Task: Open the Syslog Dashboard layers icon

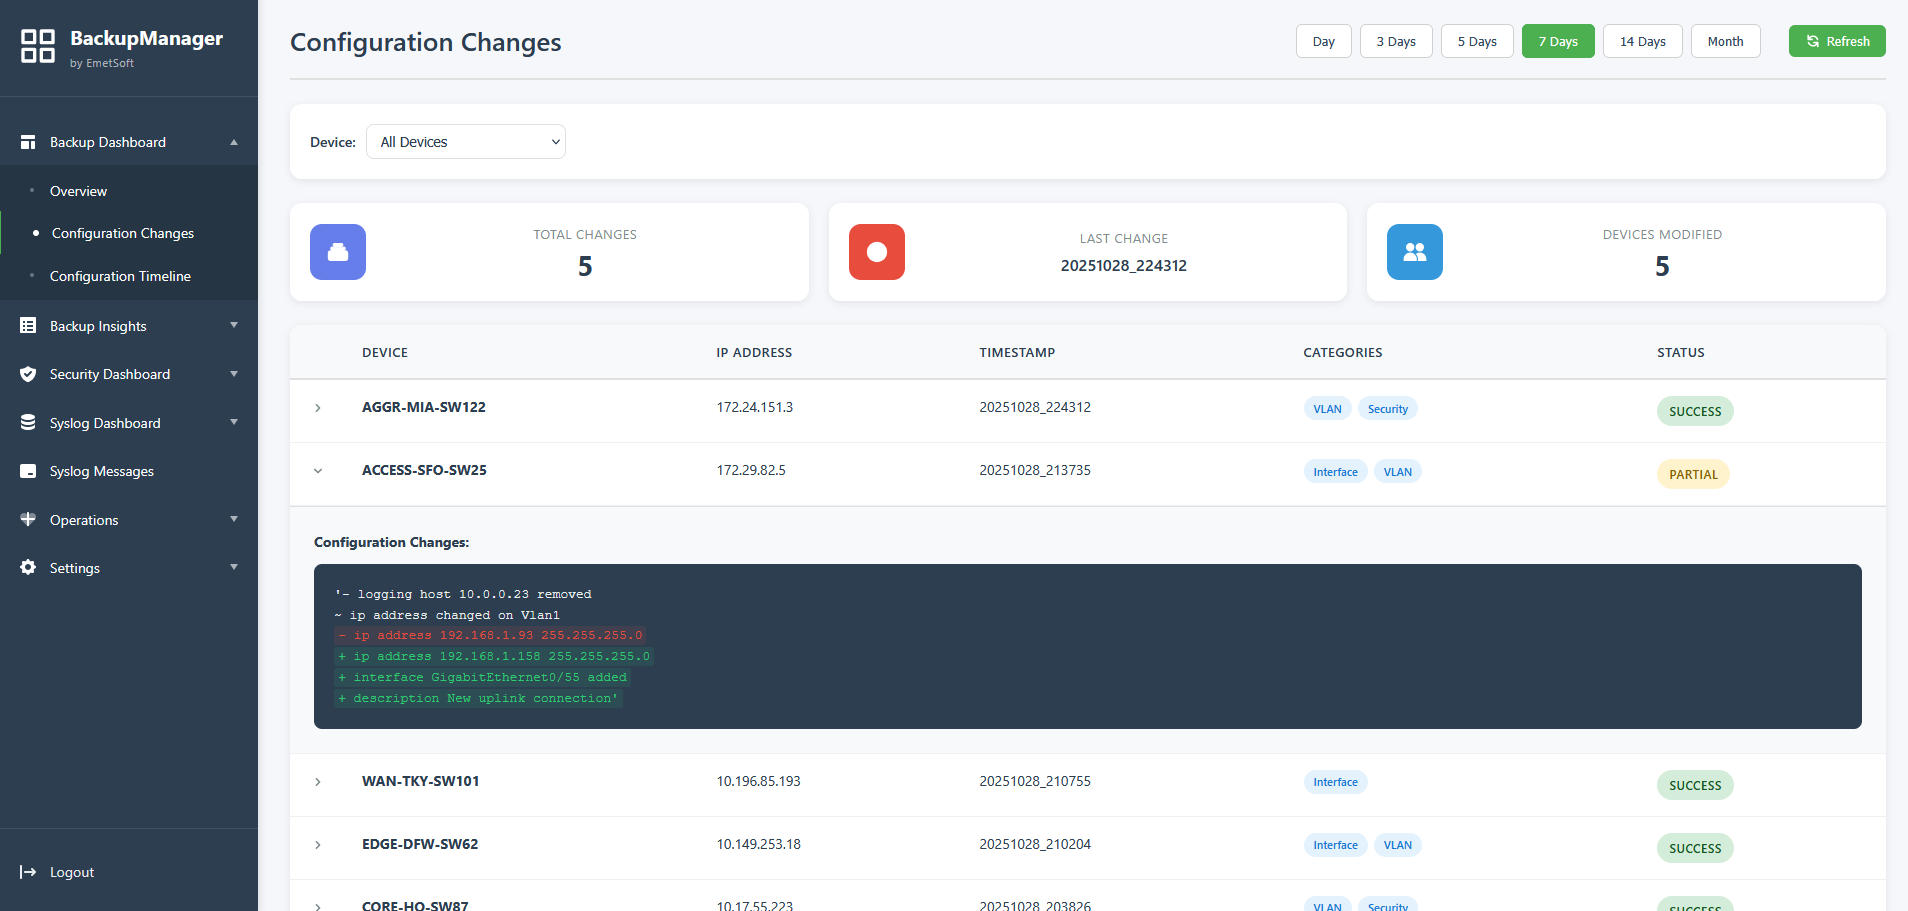Action: click(x=27, y=422)
